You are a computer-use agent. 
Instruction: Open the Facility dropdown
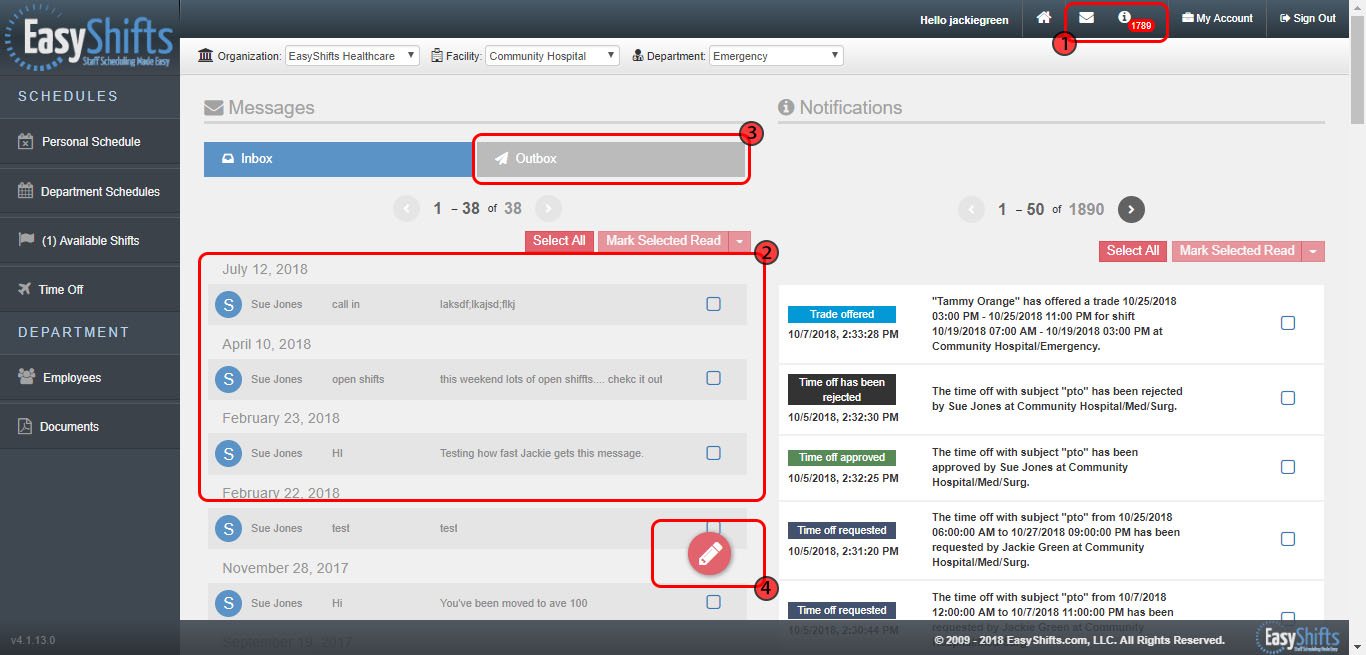pos(552,56)
